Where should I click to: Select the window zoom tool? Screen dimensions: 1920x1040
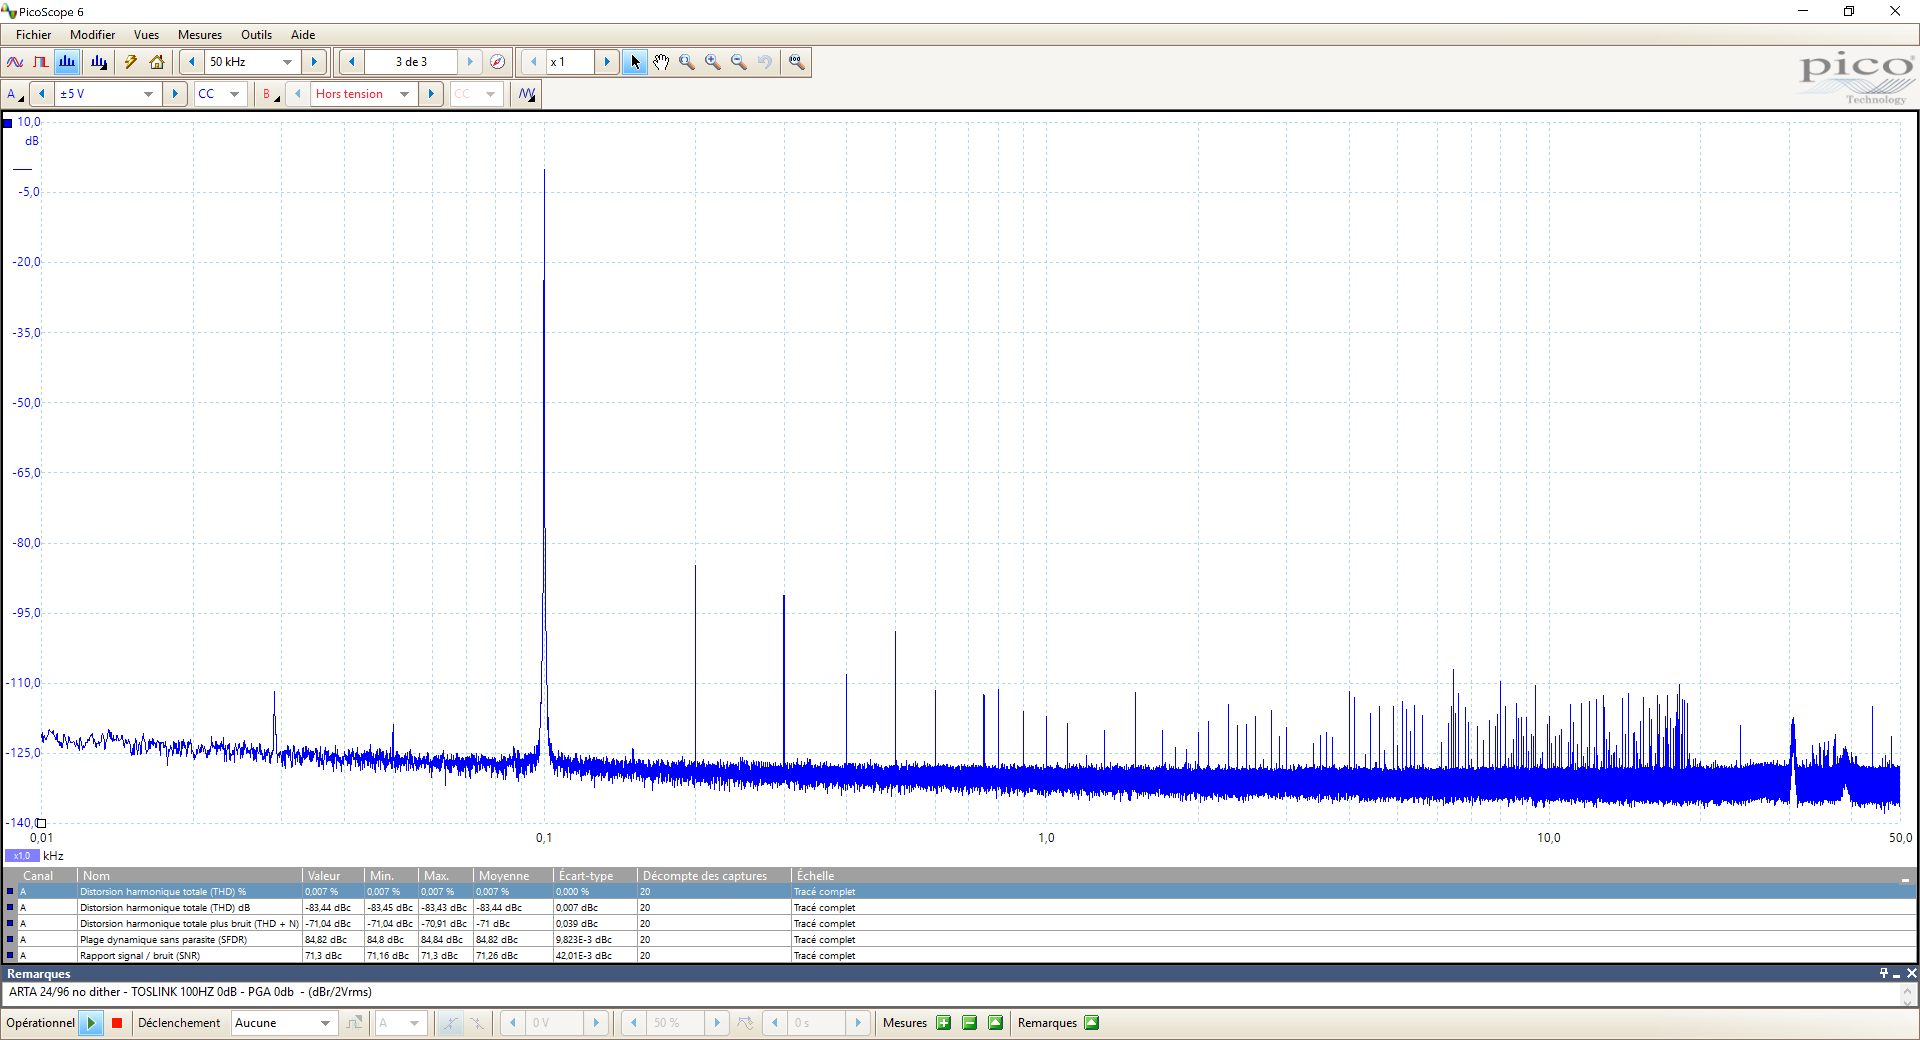[687, 62]
